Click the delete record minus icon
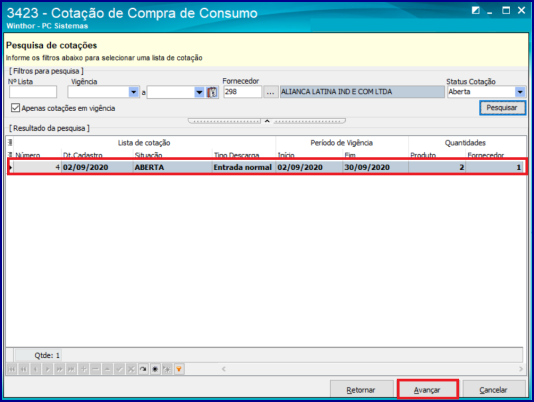534x402 pixels. (95, 369)
